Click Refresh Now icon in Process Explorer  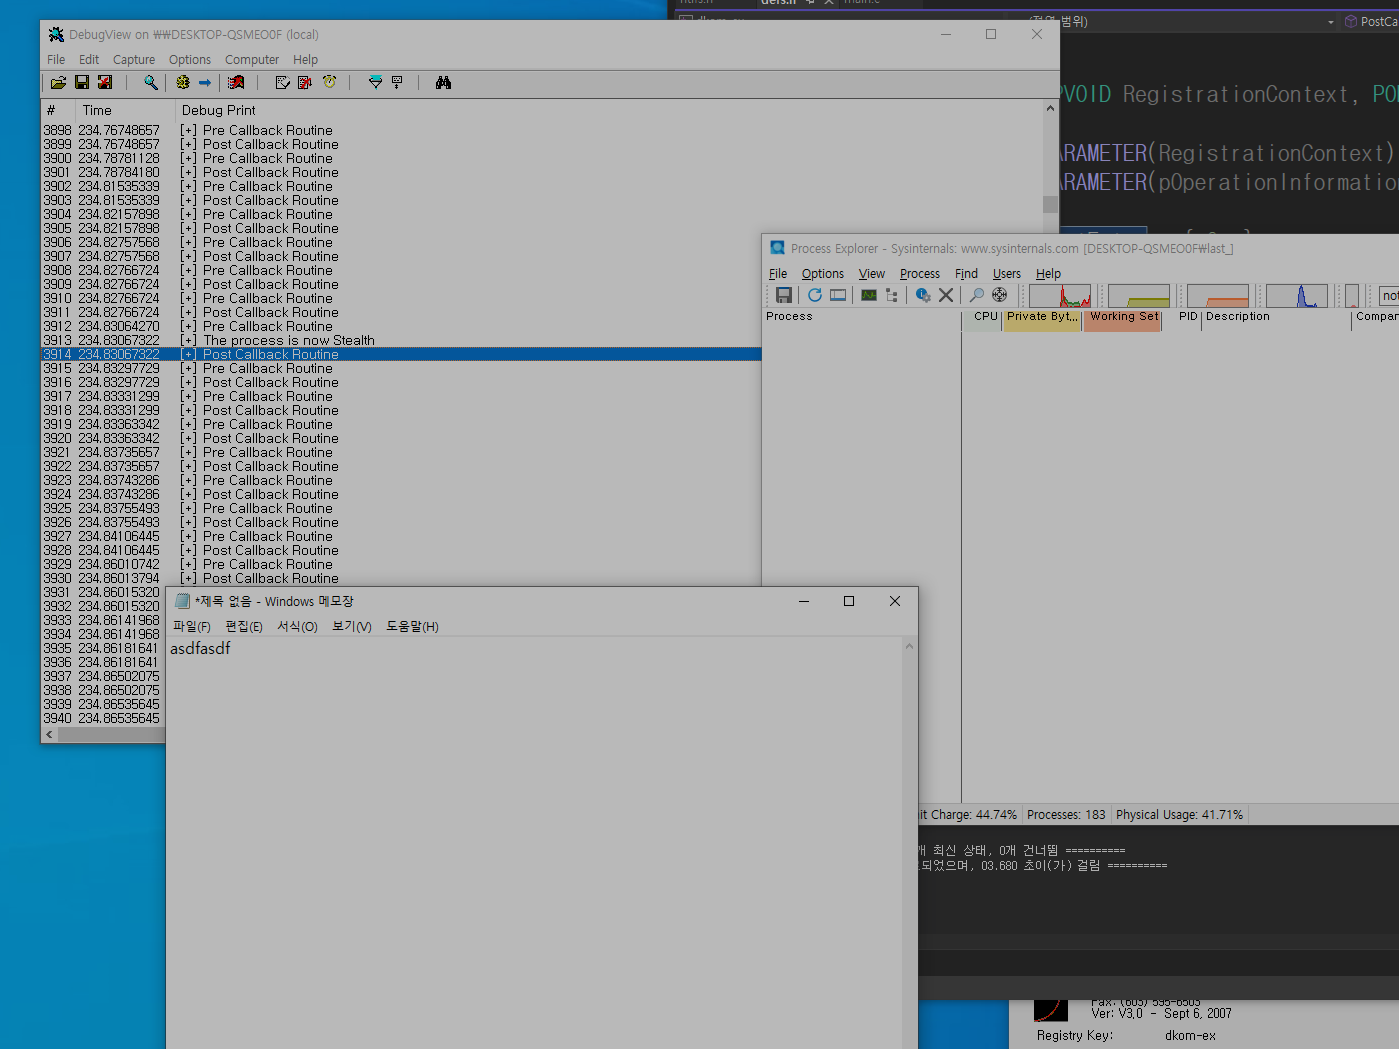[x=815, y=295]
